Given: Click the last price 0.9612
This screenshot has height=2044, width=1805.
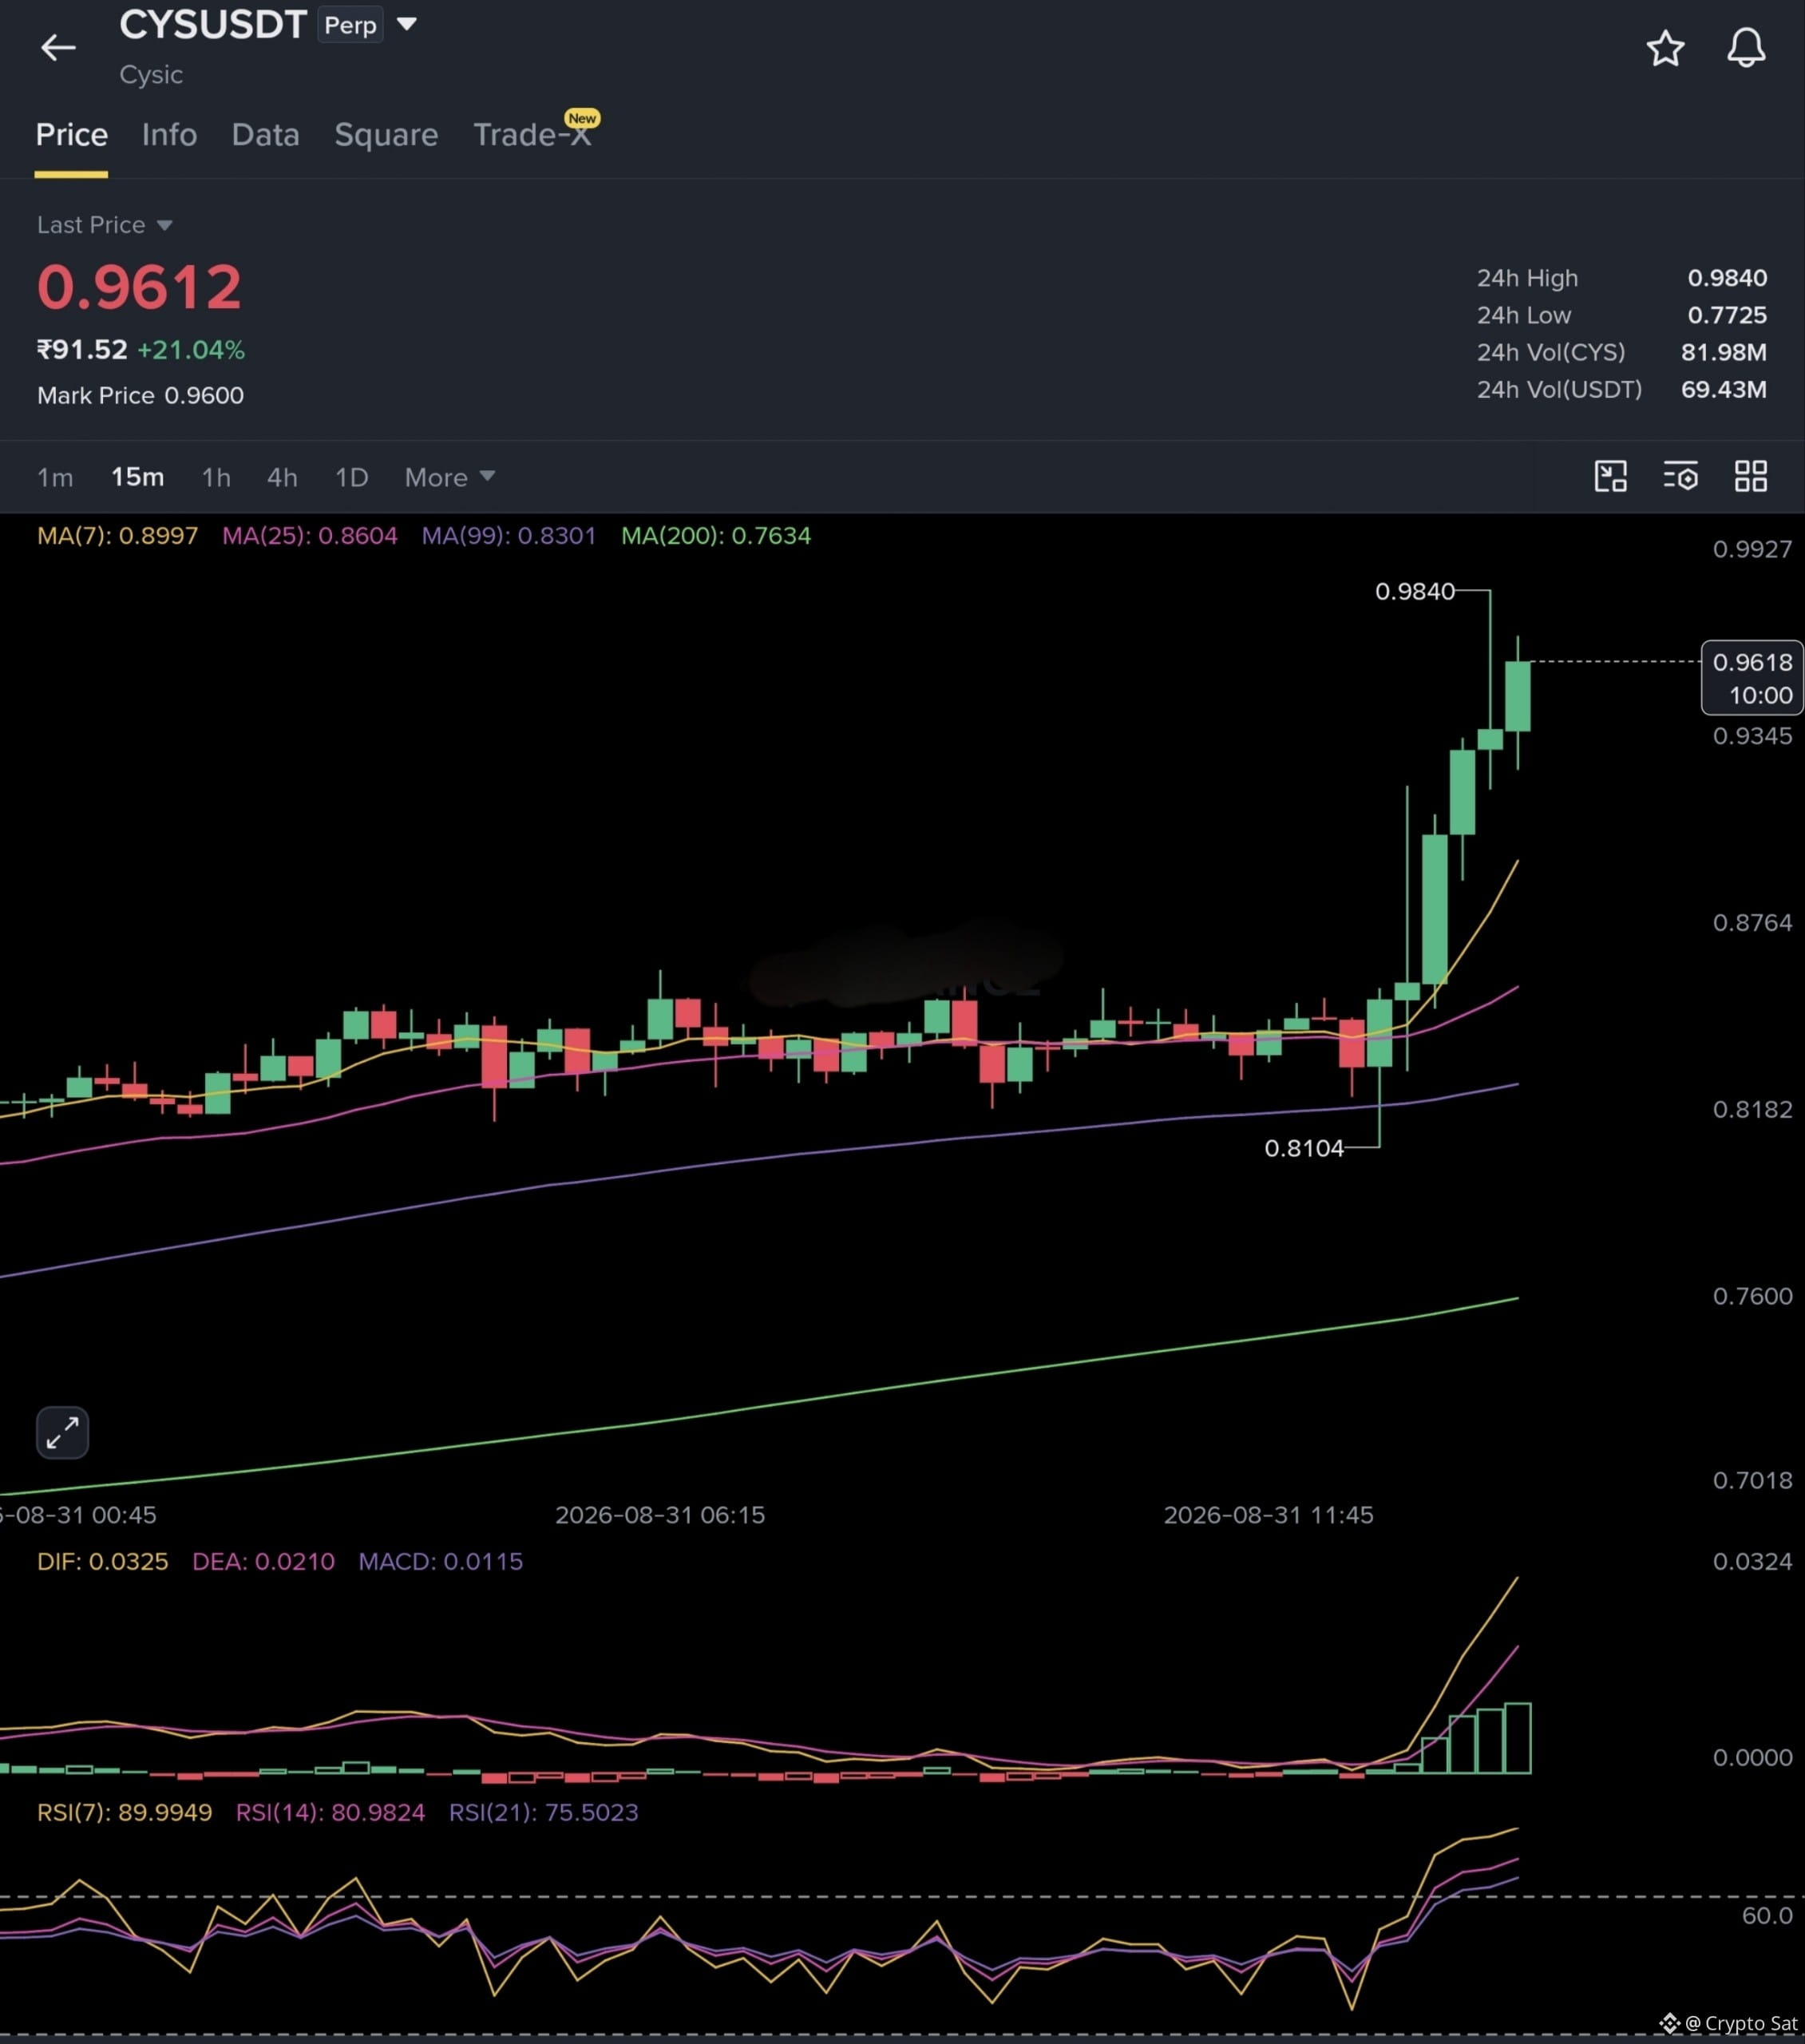Looking at the screenshot, I should tap(139, 287).
